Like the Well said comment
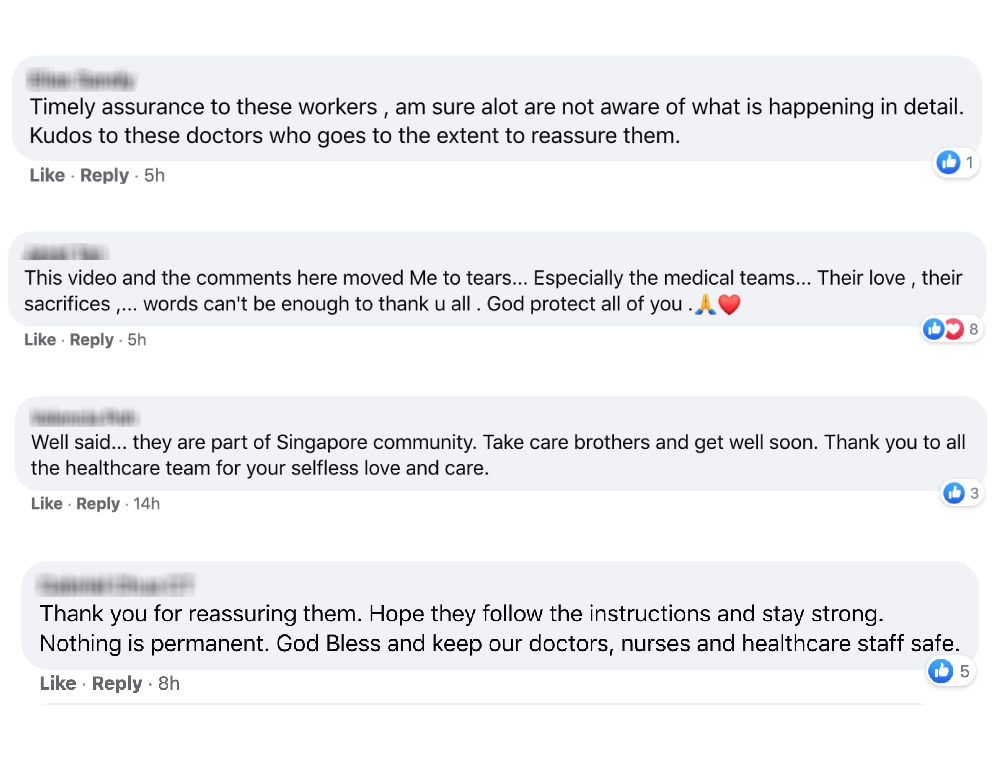 [47, 503]
